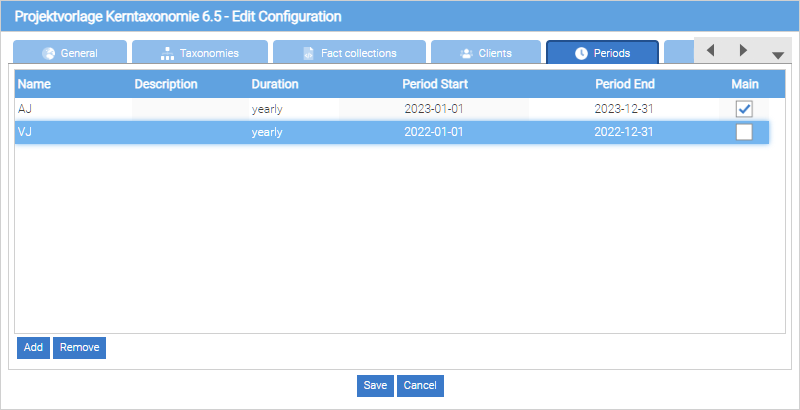Click the Period End column header
800x410 pixels.
tap(624, 84)
